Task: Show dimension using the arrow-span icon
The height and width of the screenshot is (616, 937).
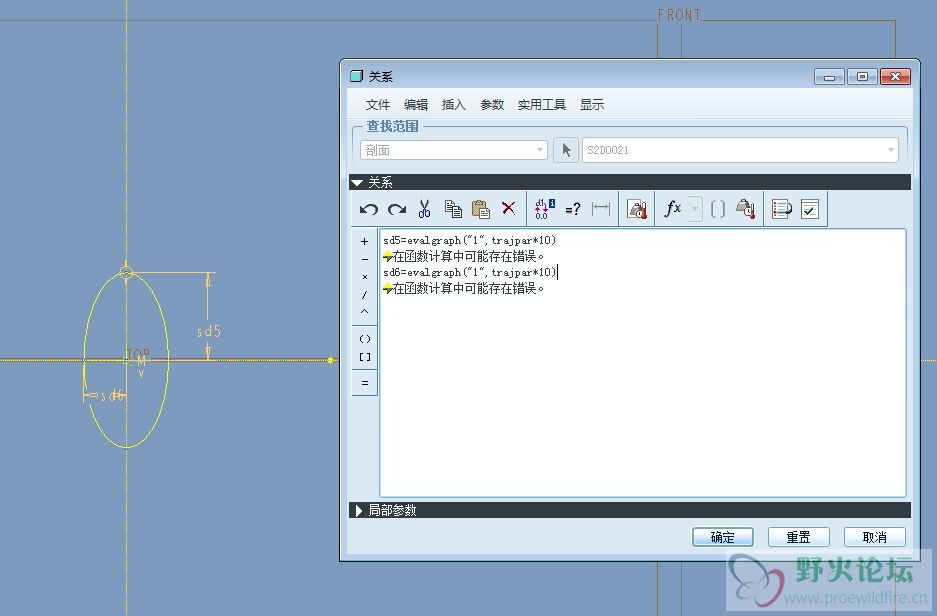Action: click(601, 209)
